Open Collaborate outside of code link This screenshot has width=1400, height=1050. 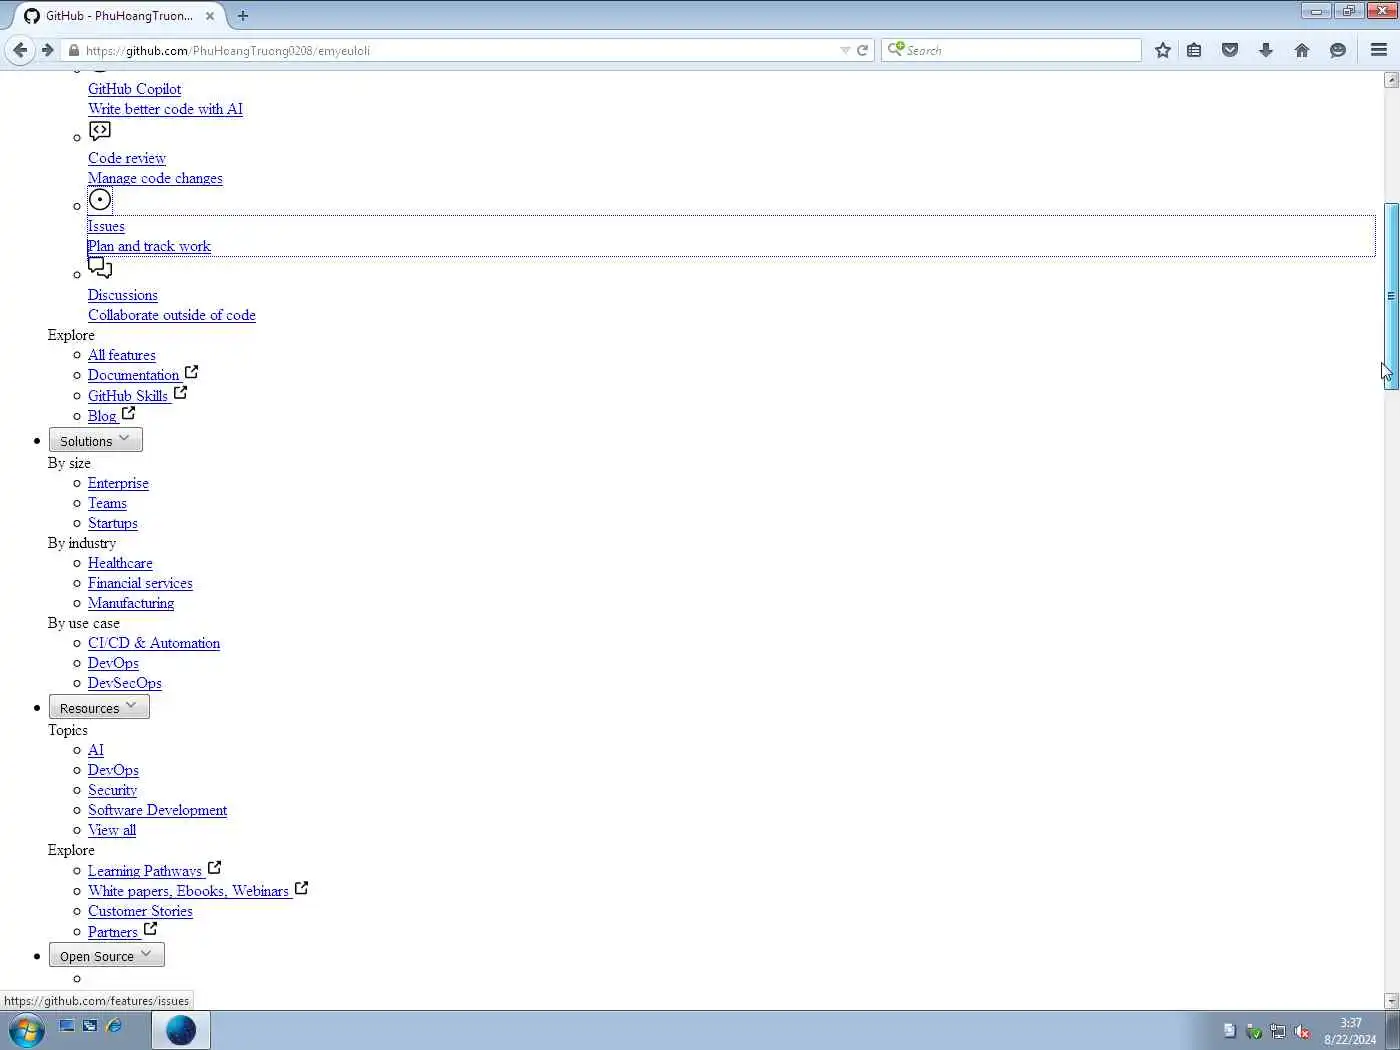171,315
